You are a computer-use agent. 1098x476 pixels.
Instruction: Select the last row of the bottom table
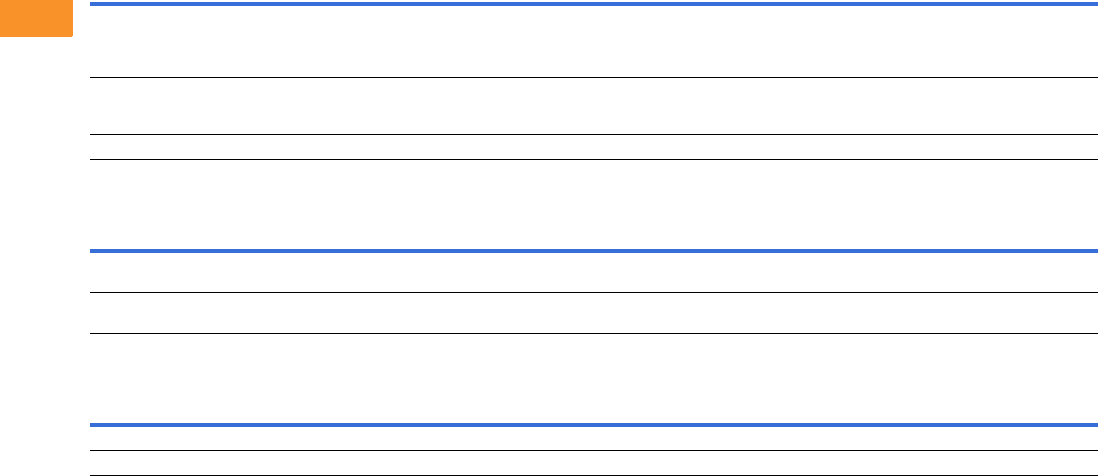pos(594,462)
